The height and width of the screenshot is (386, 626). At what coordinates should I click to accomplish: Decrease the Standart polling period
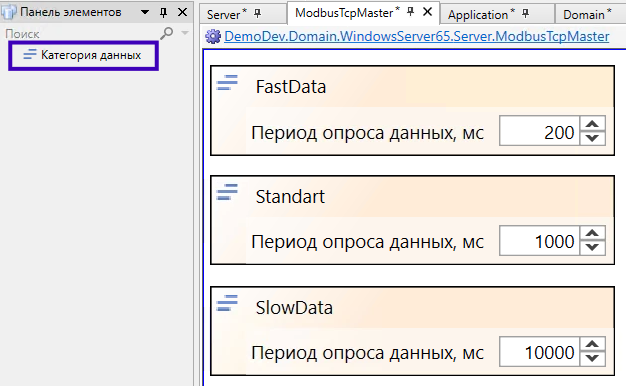coord(592,247)
